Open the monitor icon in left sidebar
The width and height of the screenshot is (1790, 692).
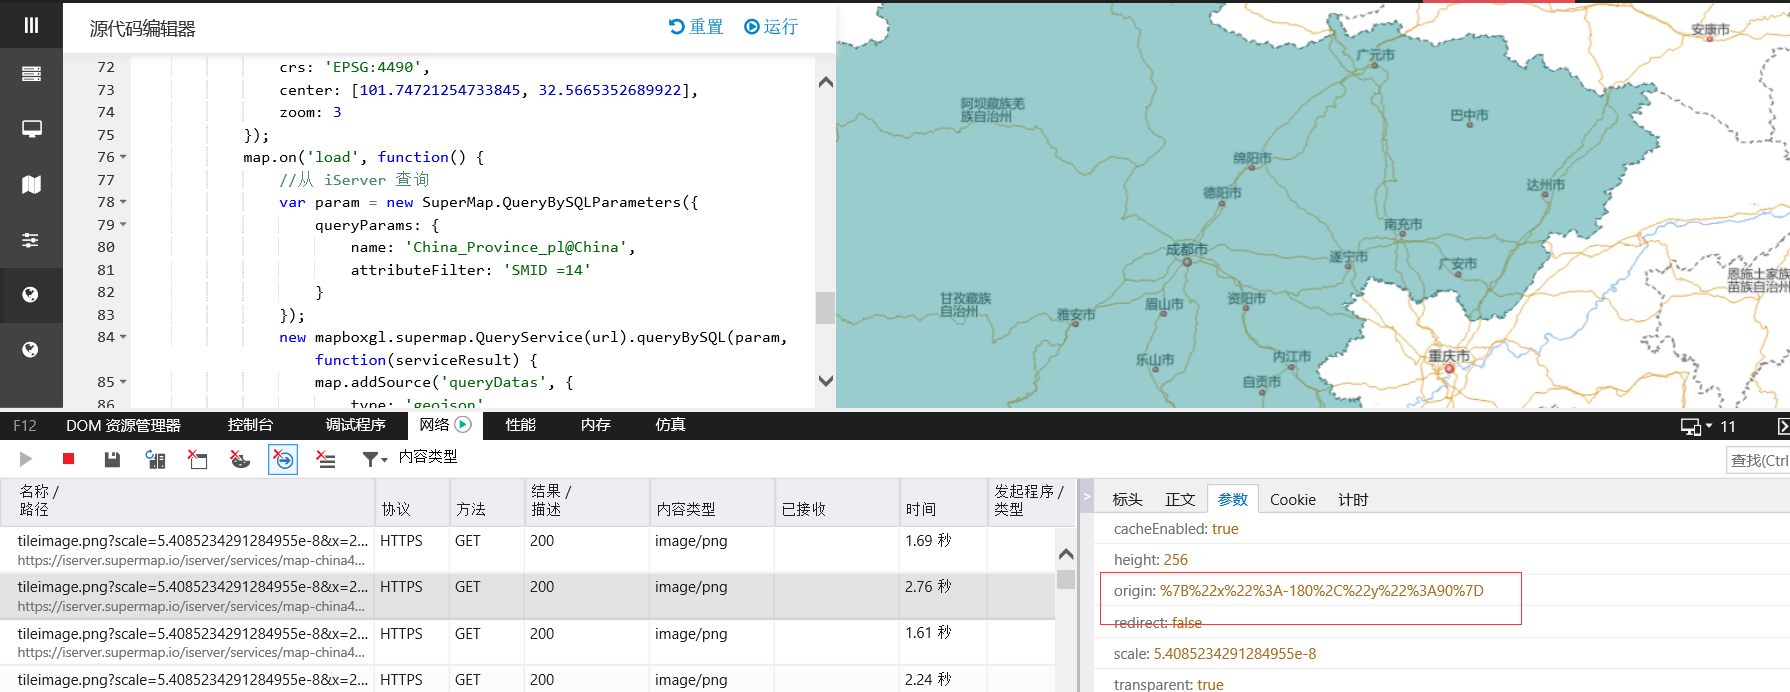pos(31,129)
